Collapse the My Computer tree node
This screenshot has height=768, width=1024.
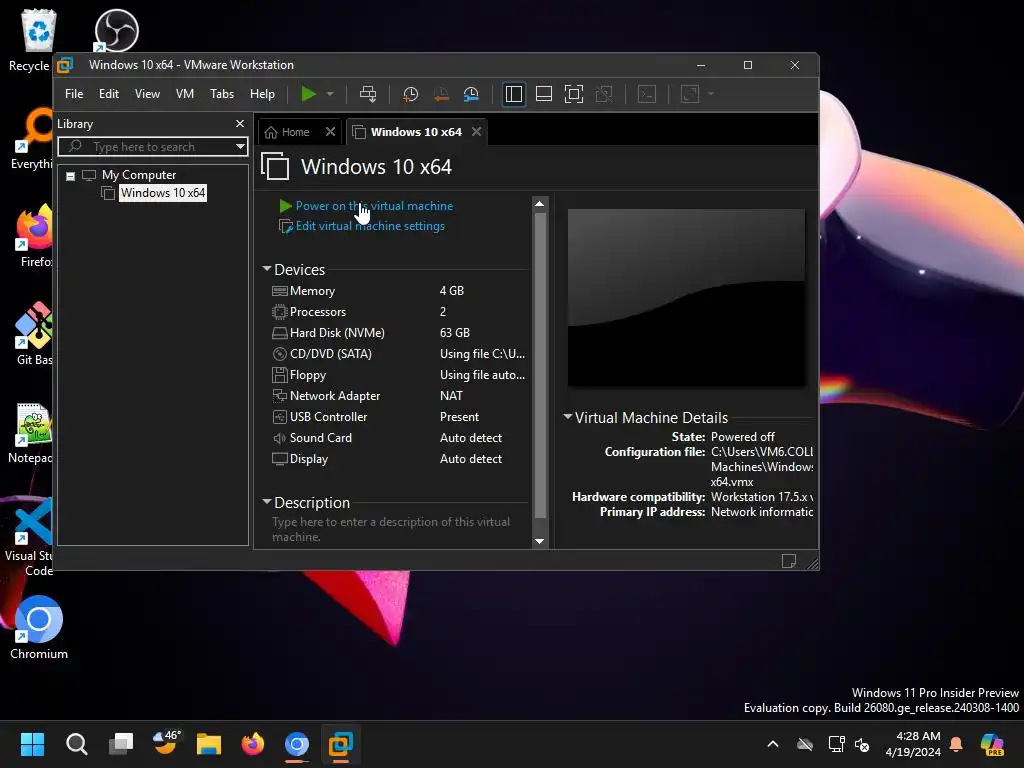pyautogui.click(x=71, y=176)
